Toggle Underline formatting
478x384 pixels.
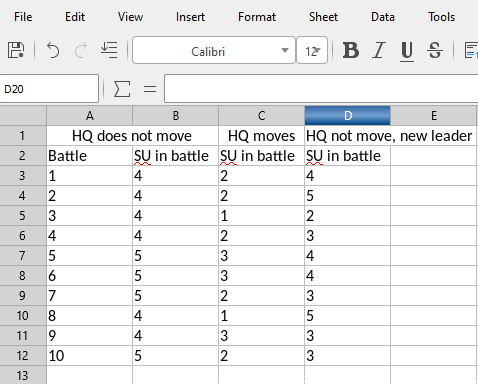click(x=407, y=51)
